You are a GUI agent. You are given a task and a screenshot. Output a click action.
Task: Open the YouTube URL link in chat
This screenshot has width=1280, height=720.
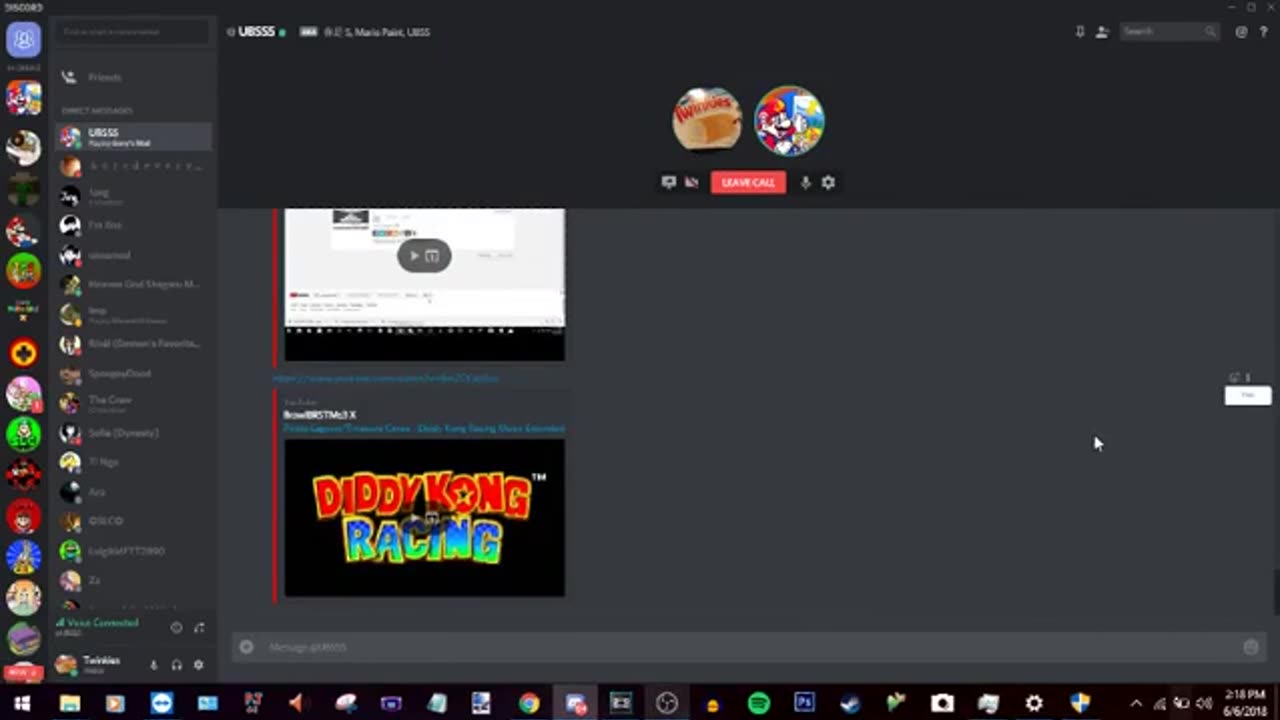[x=386, y=378]
